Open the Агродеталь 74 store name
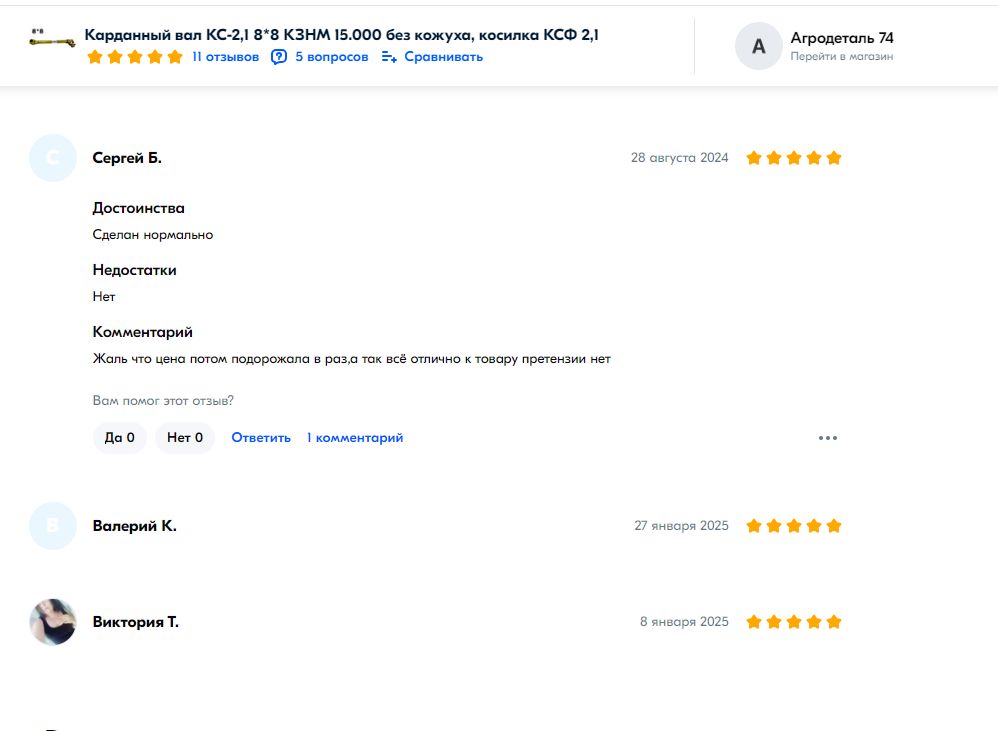 [x=841, y=38]
